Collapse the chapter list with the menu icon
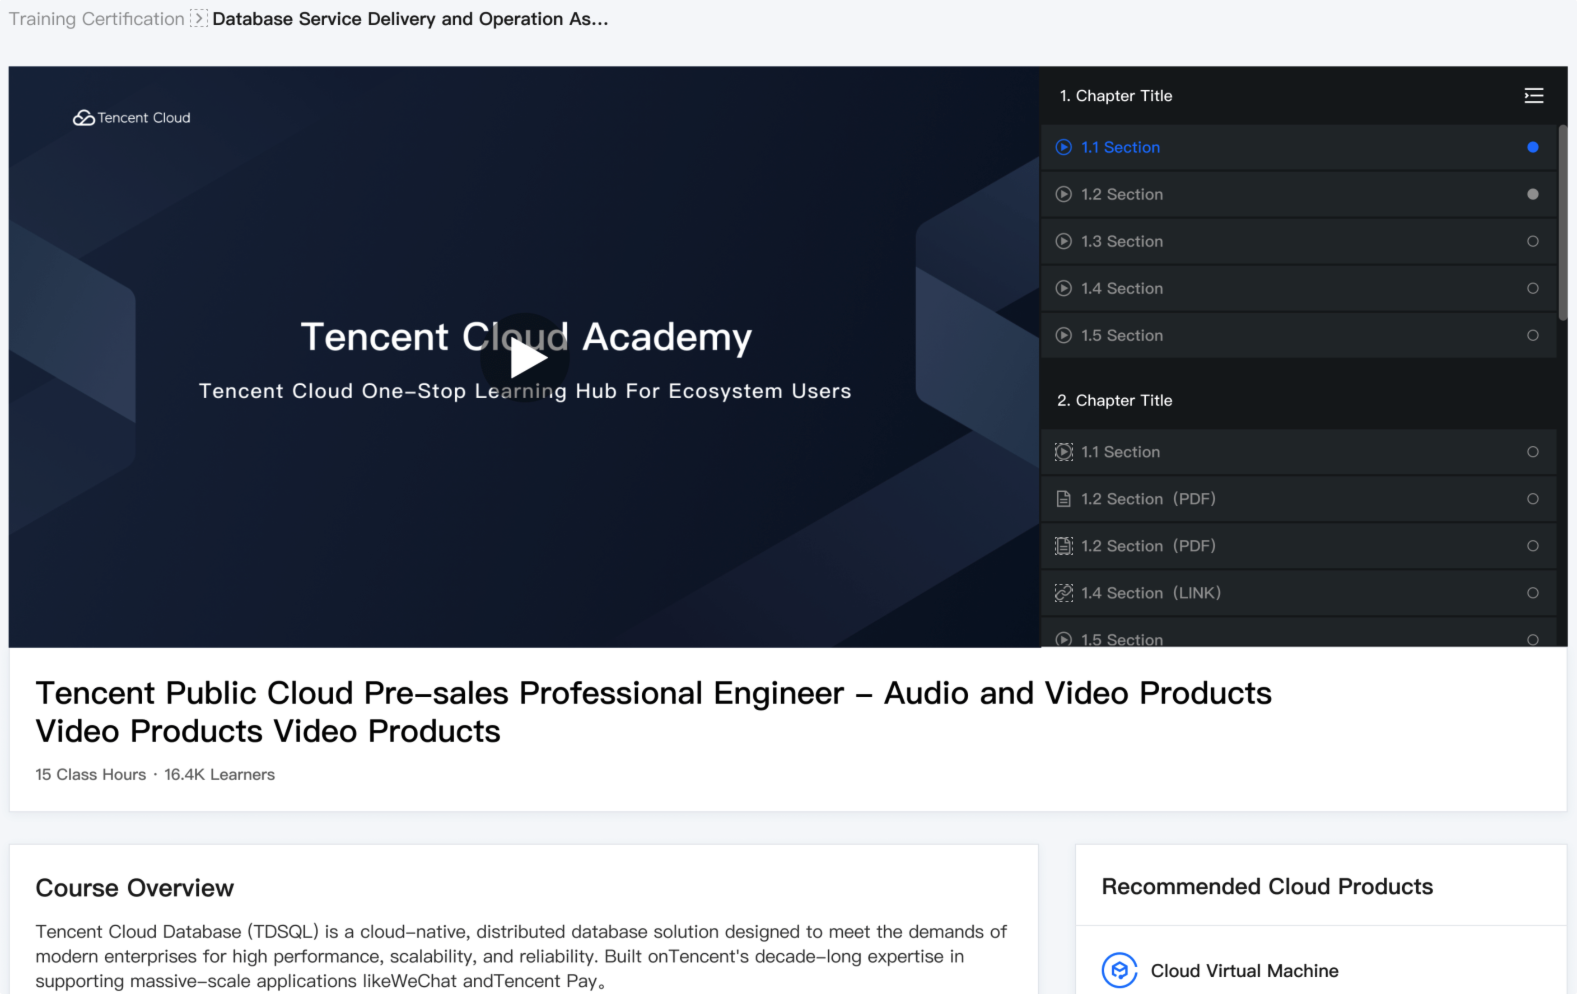 point(1533,96)
